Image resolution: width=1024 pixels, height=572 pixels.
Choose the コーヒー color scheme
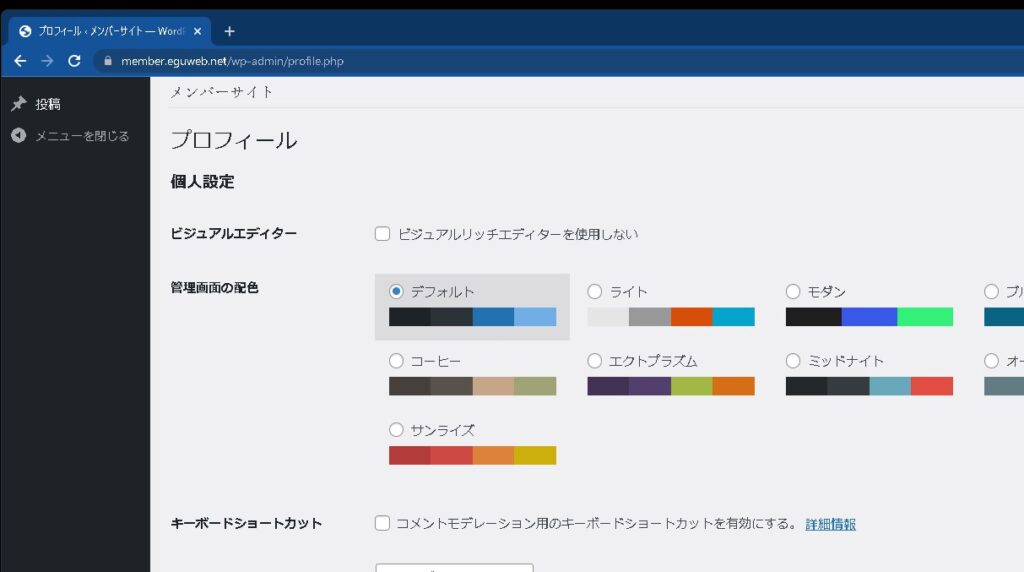396,361
